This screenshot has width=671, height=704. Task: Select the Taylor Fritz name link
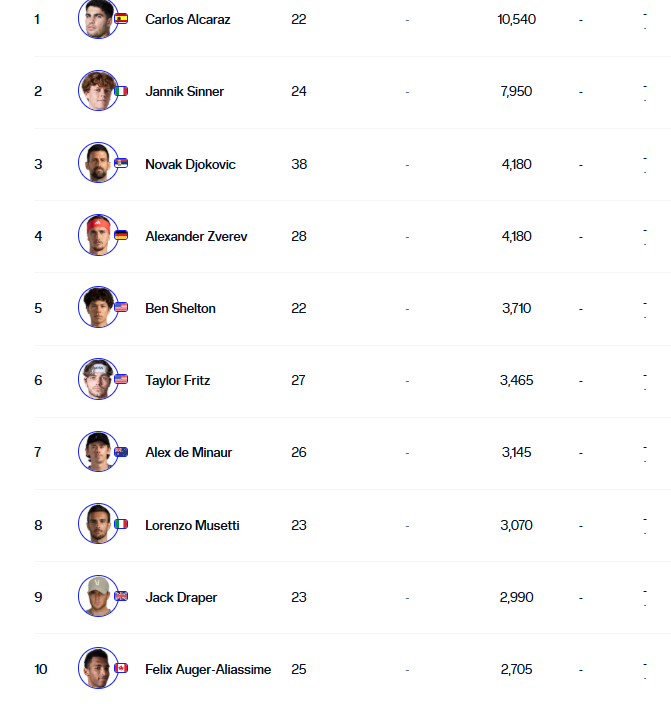coord(177,380)
